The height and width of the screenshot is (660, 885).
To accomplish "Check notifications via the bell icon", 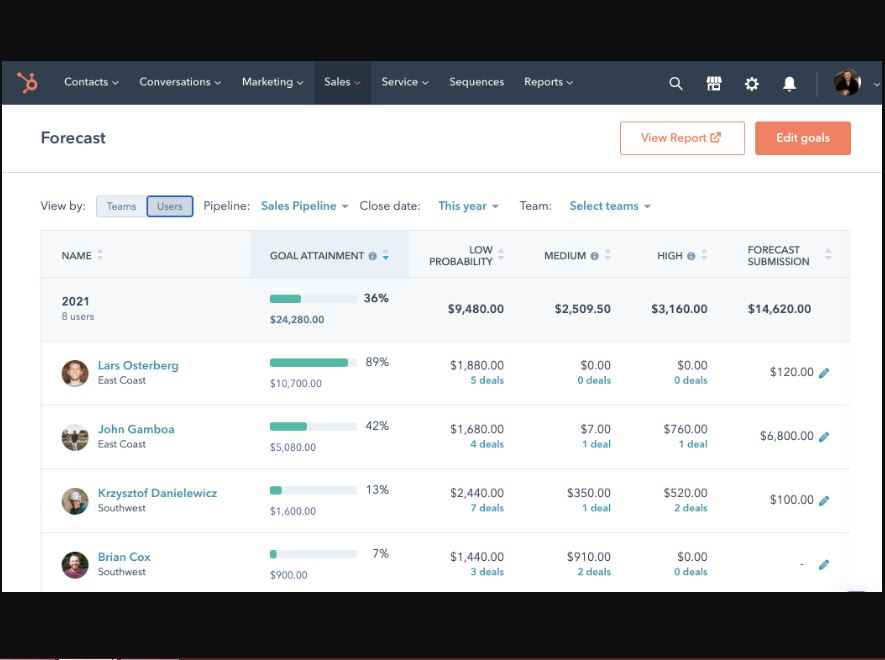I will pos(789,83).
